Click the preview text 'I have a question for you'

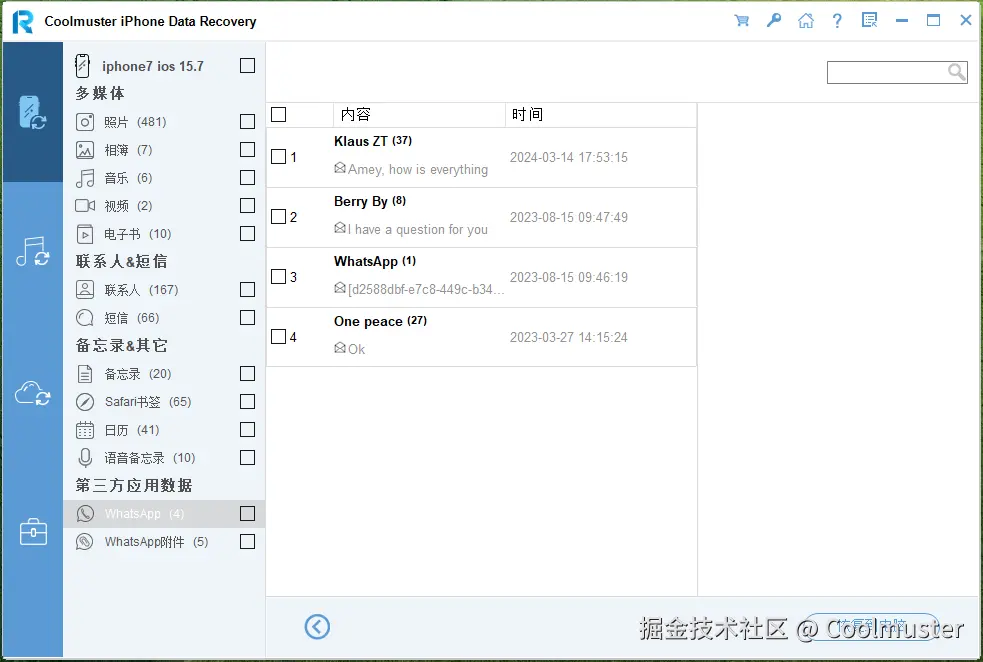click(418, 229)
